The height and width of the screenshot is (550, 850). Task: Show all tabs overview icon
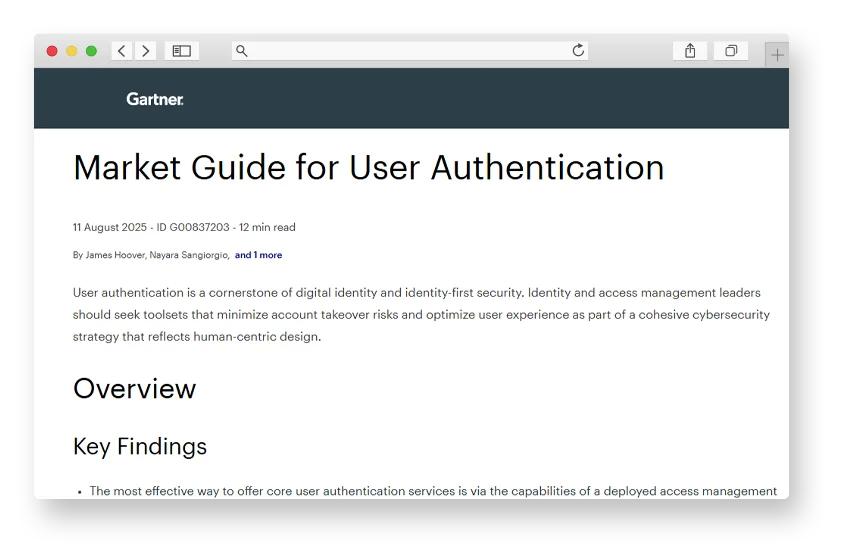coord(731,51)
